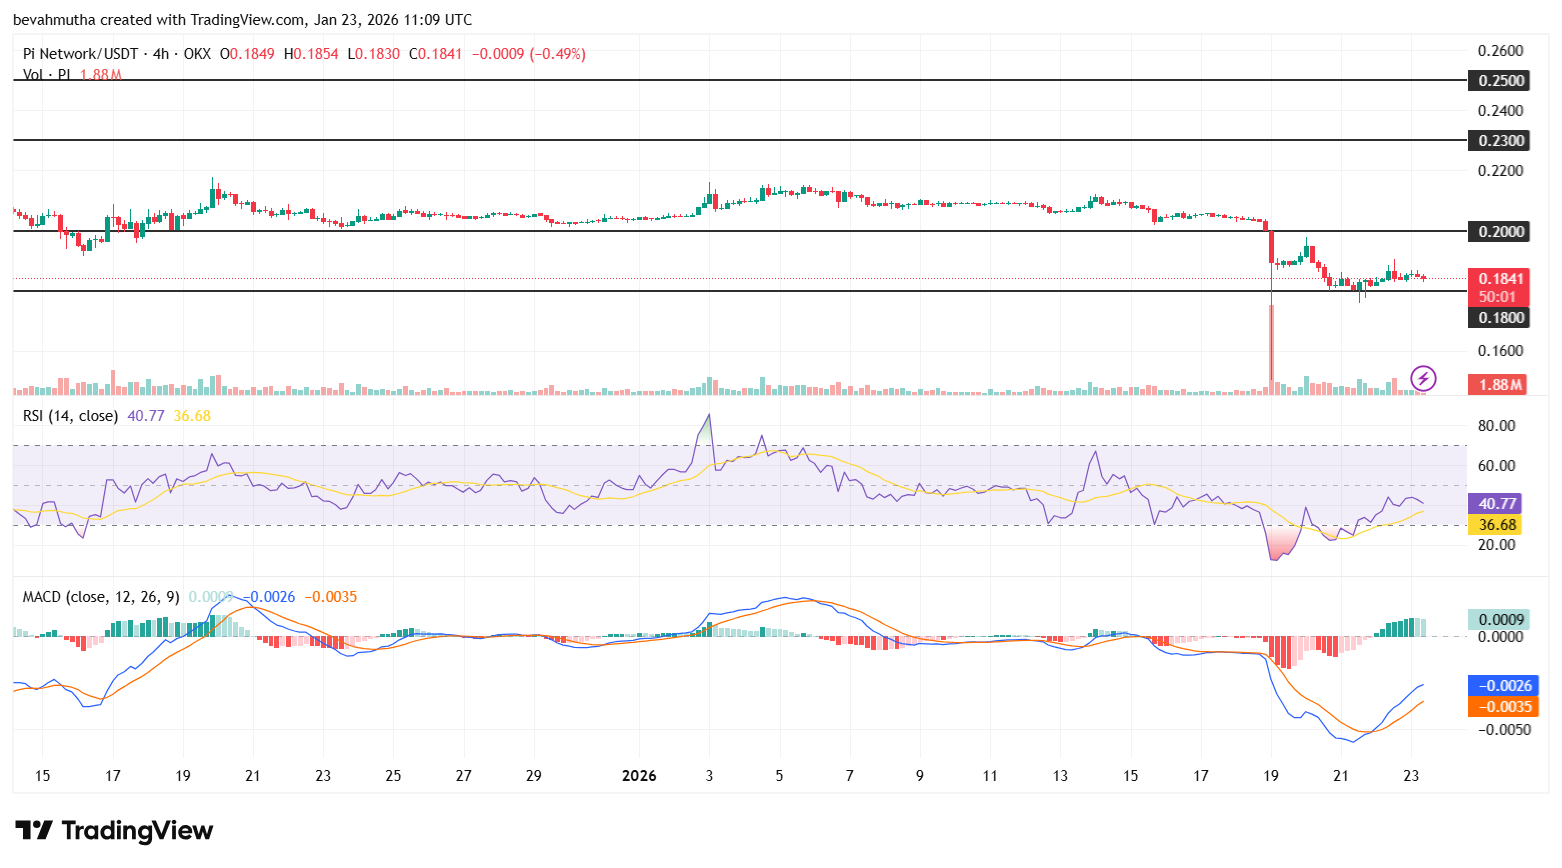1562x868 pixels.
Task: Click the 0.2000 black price level label
Action: coord(1497,231)
